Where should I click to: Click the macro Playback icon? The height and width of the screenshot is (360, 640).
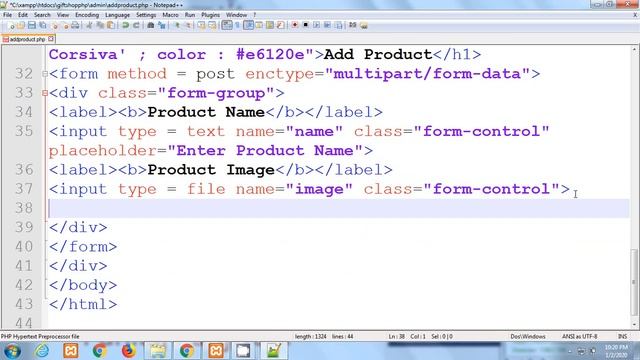tap(316, 25)
